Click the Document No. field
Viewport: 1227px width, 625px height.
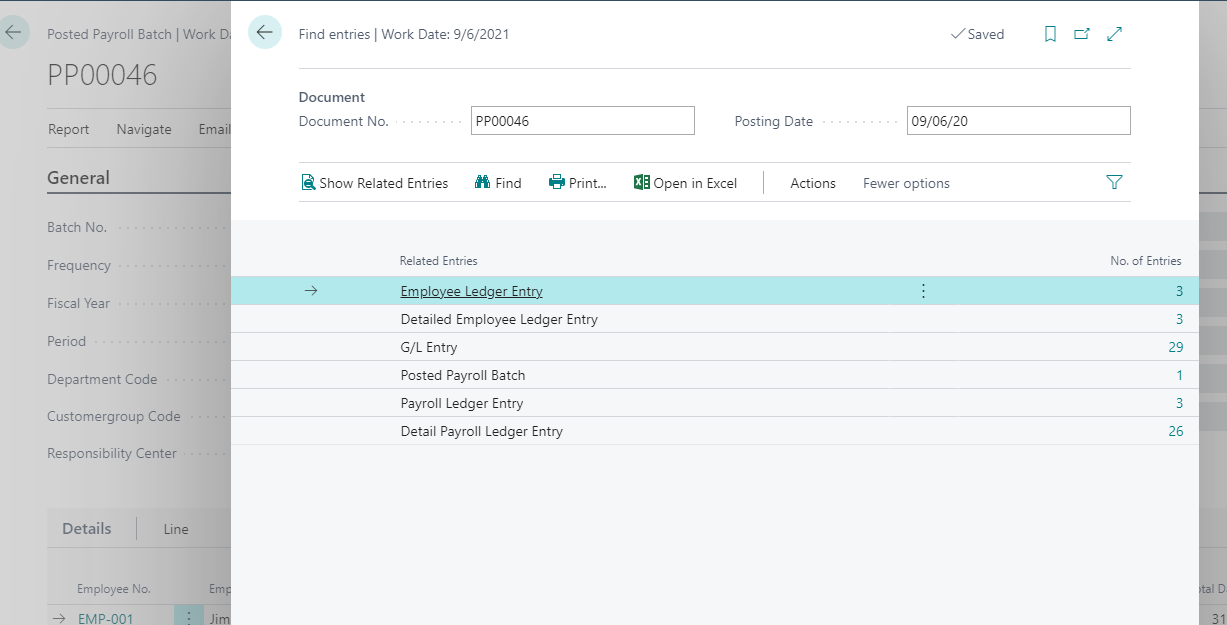tap(582, 121)
